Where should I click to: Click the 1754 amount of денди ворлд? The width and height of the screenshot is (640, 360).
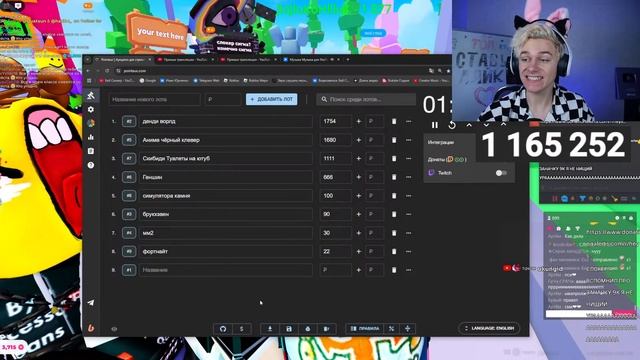(336, 121)
